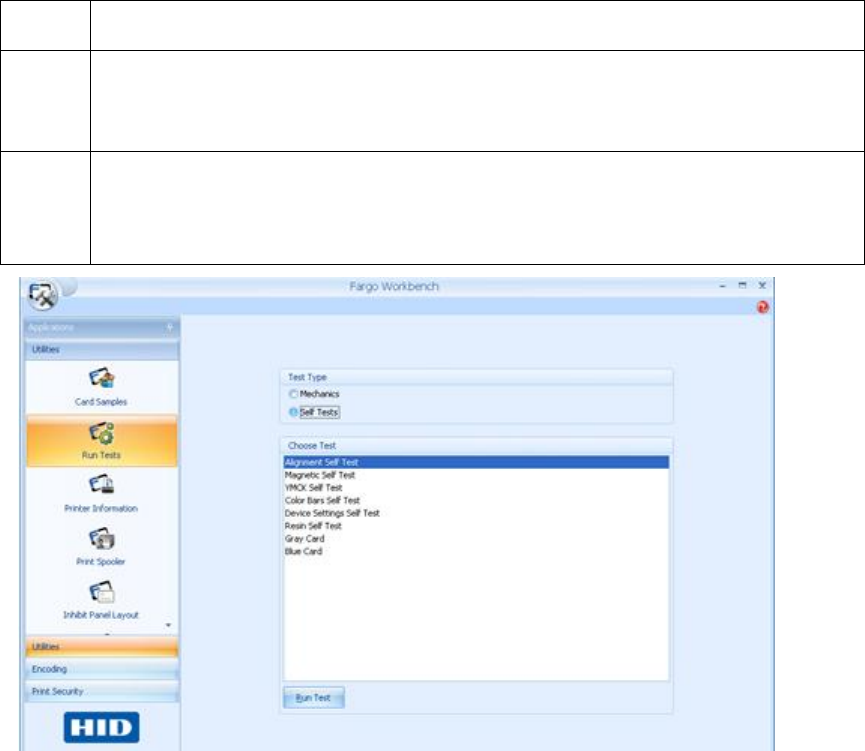Click the Fargo Workbench application logo button
Viewport: 865px width, 751px height.
[x=42, y=296]
